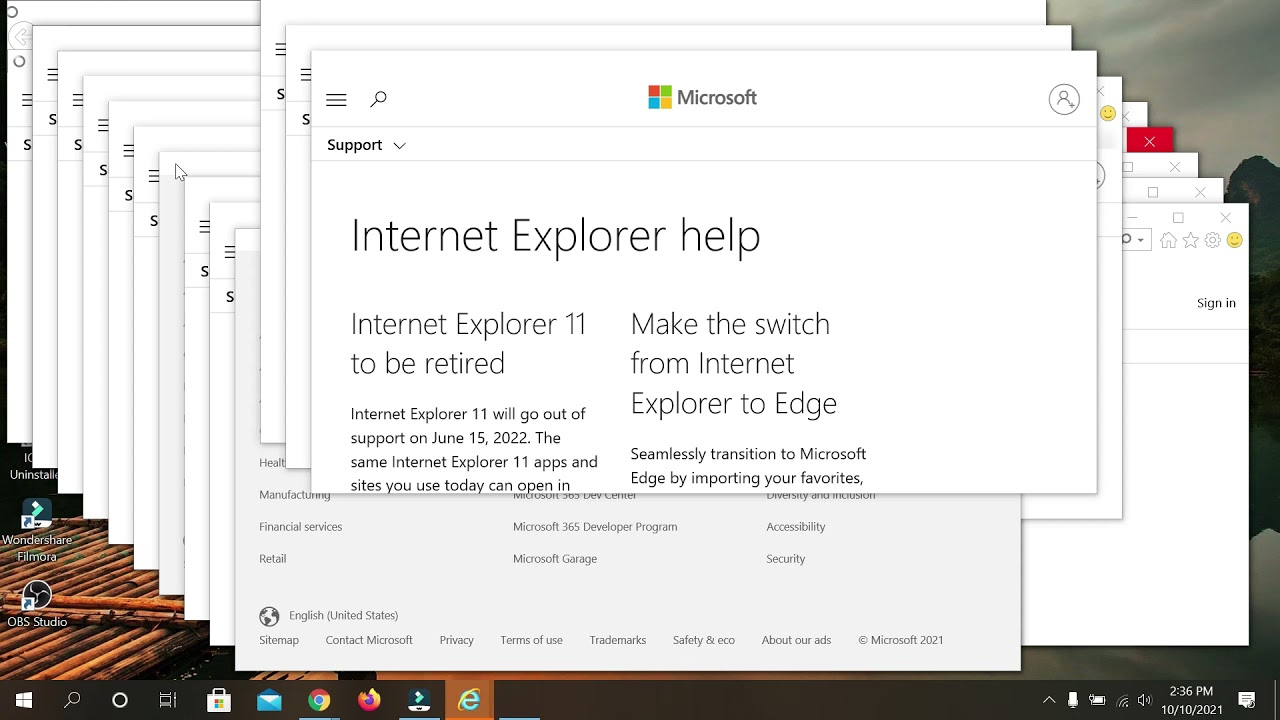The height and width of the screenshot is (720, 1280).
Task: Click the feedback smiley next to the Tools gear
Action: point(1234,240)
